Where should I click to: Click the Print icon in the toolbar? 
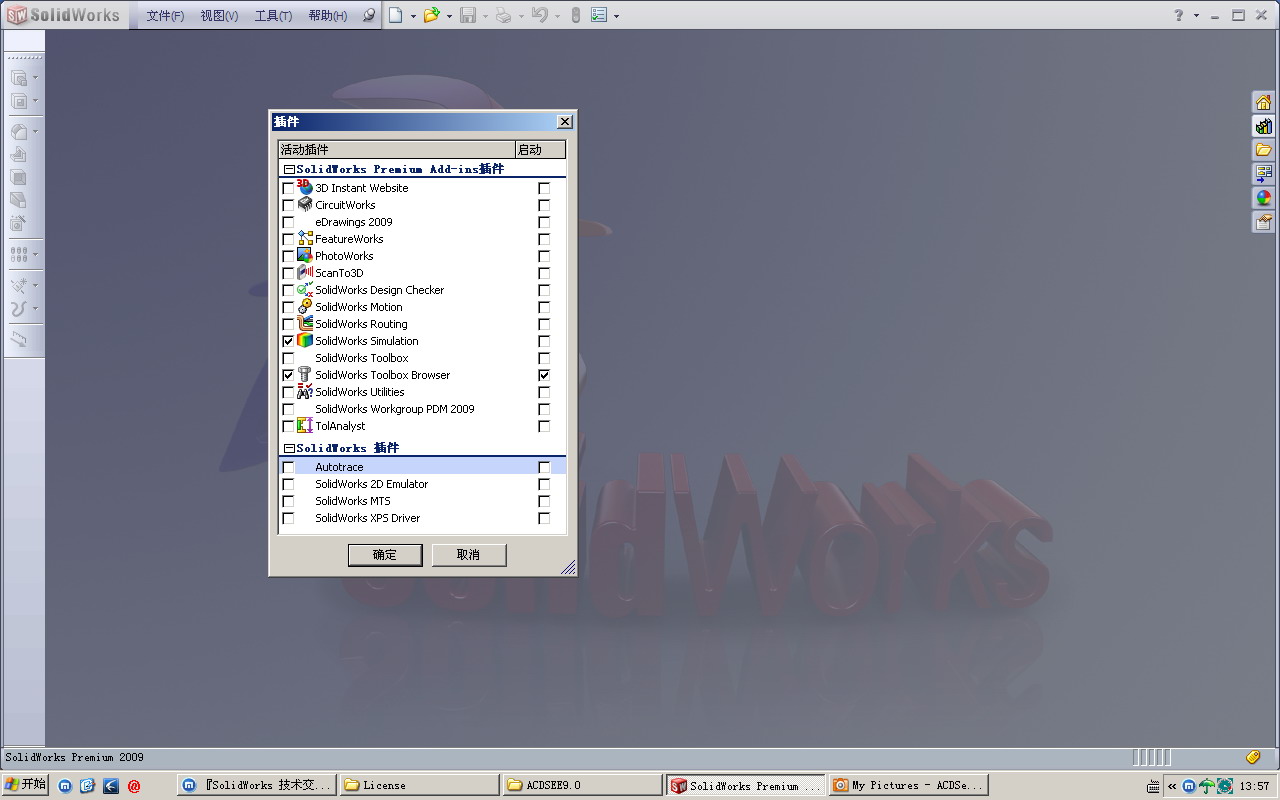pyautogui.click(x=503, y=15)
